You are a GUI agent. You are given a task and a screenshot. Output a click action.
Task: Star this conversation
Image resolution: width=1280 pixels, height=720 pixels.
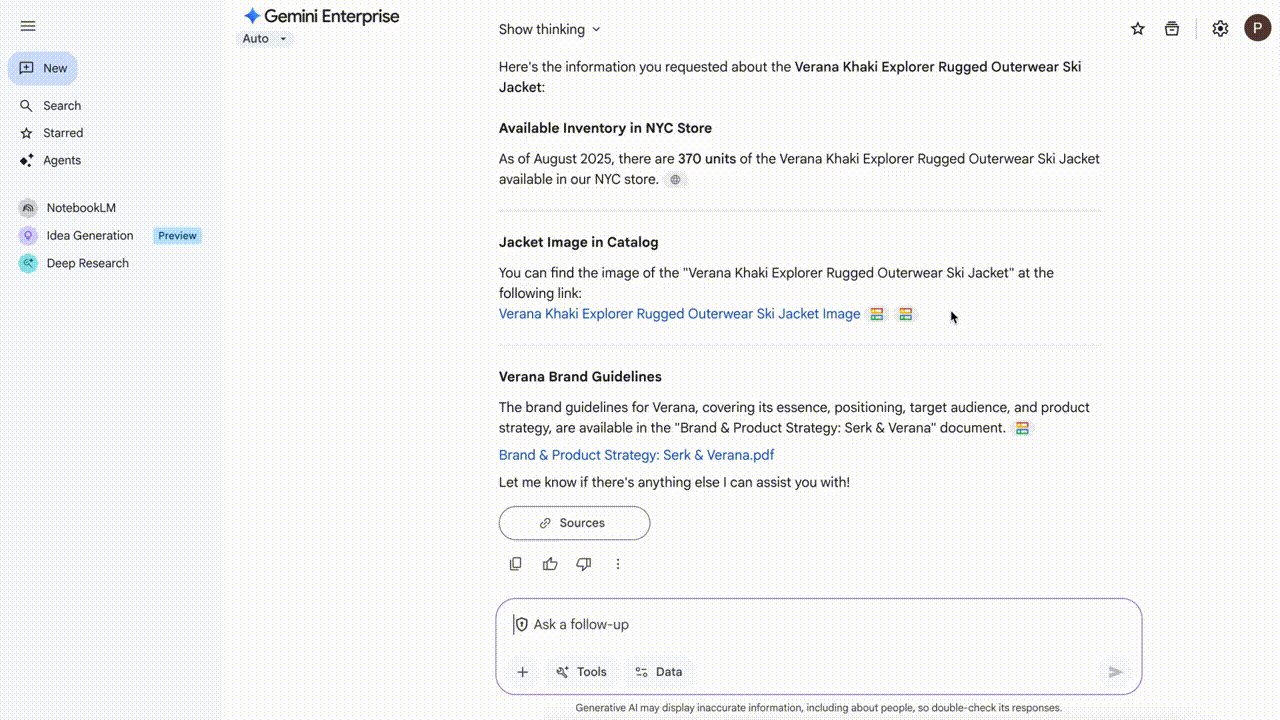point(1137,29)
